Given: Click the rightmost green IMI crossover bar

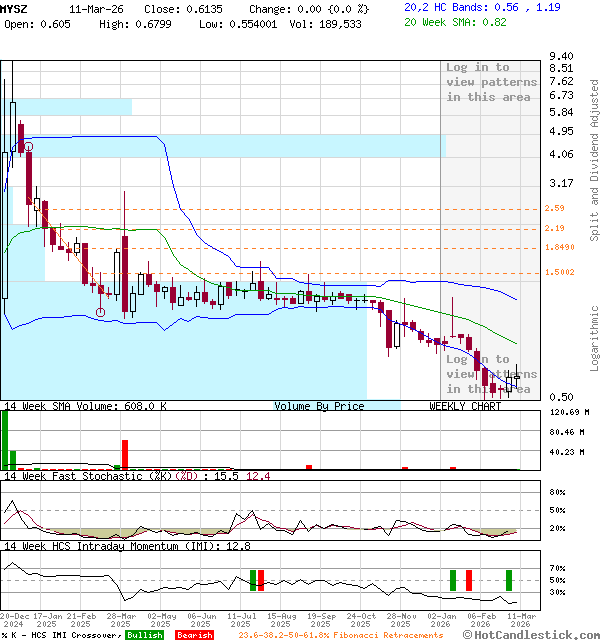Looking at the screenshot, I should [x=509, y=580].
